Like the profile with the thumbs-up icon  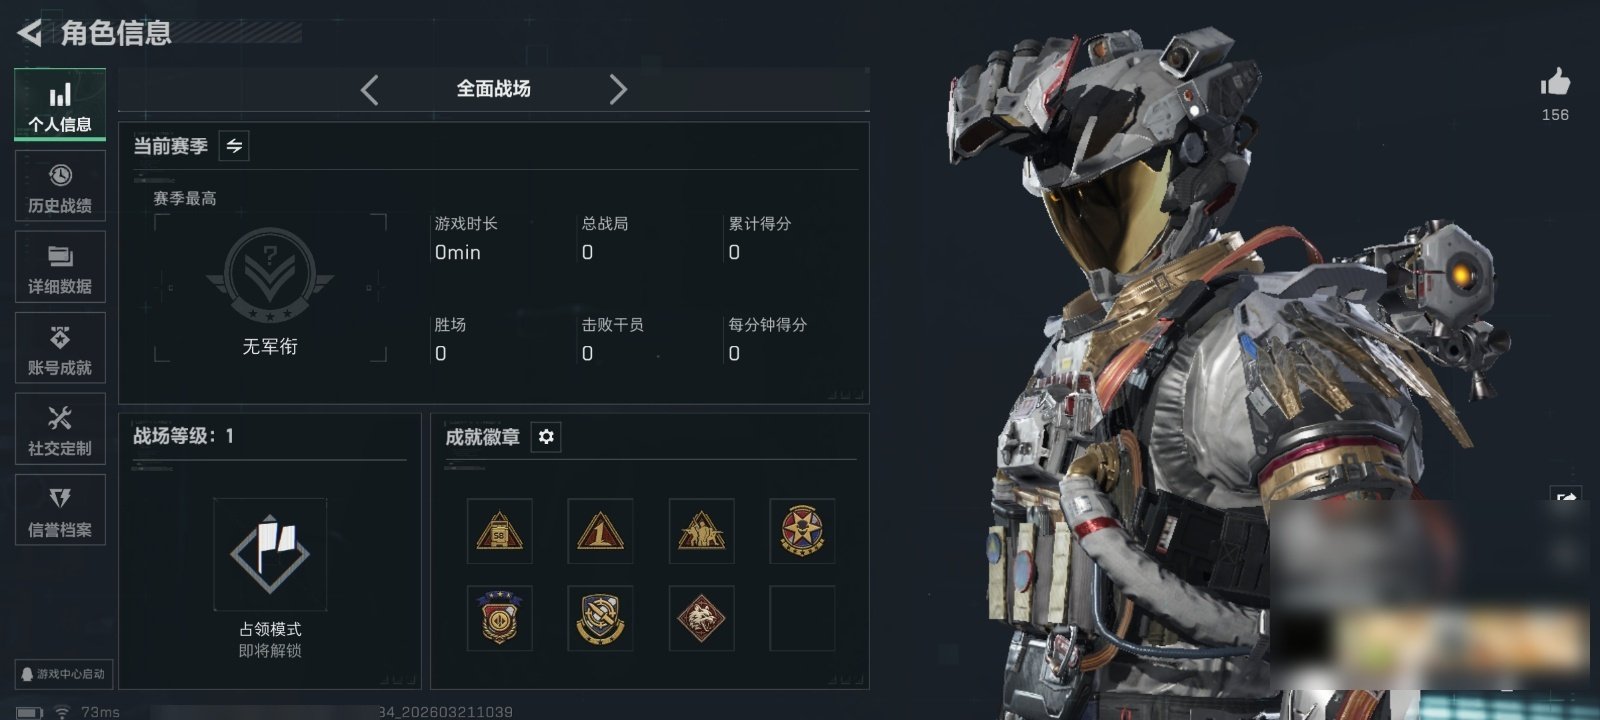coord(1555,82)
